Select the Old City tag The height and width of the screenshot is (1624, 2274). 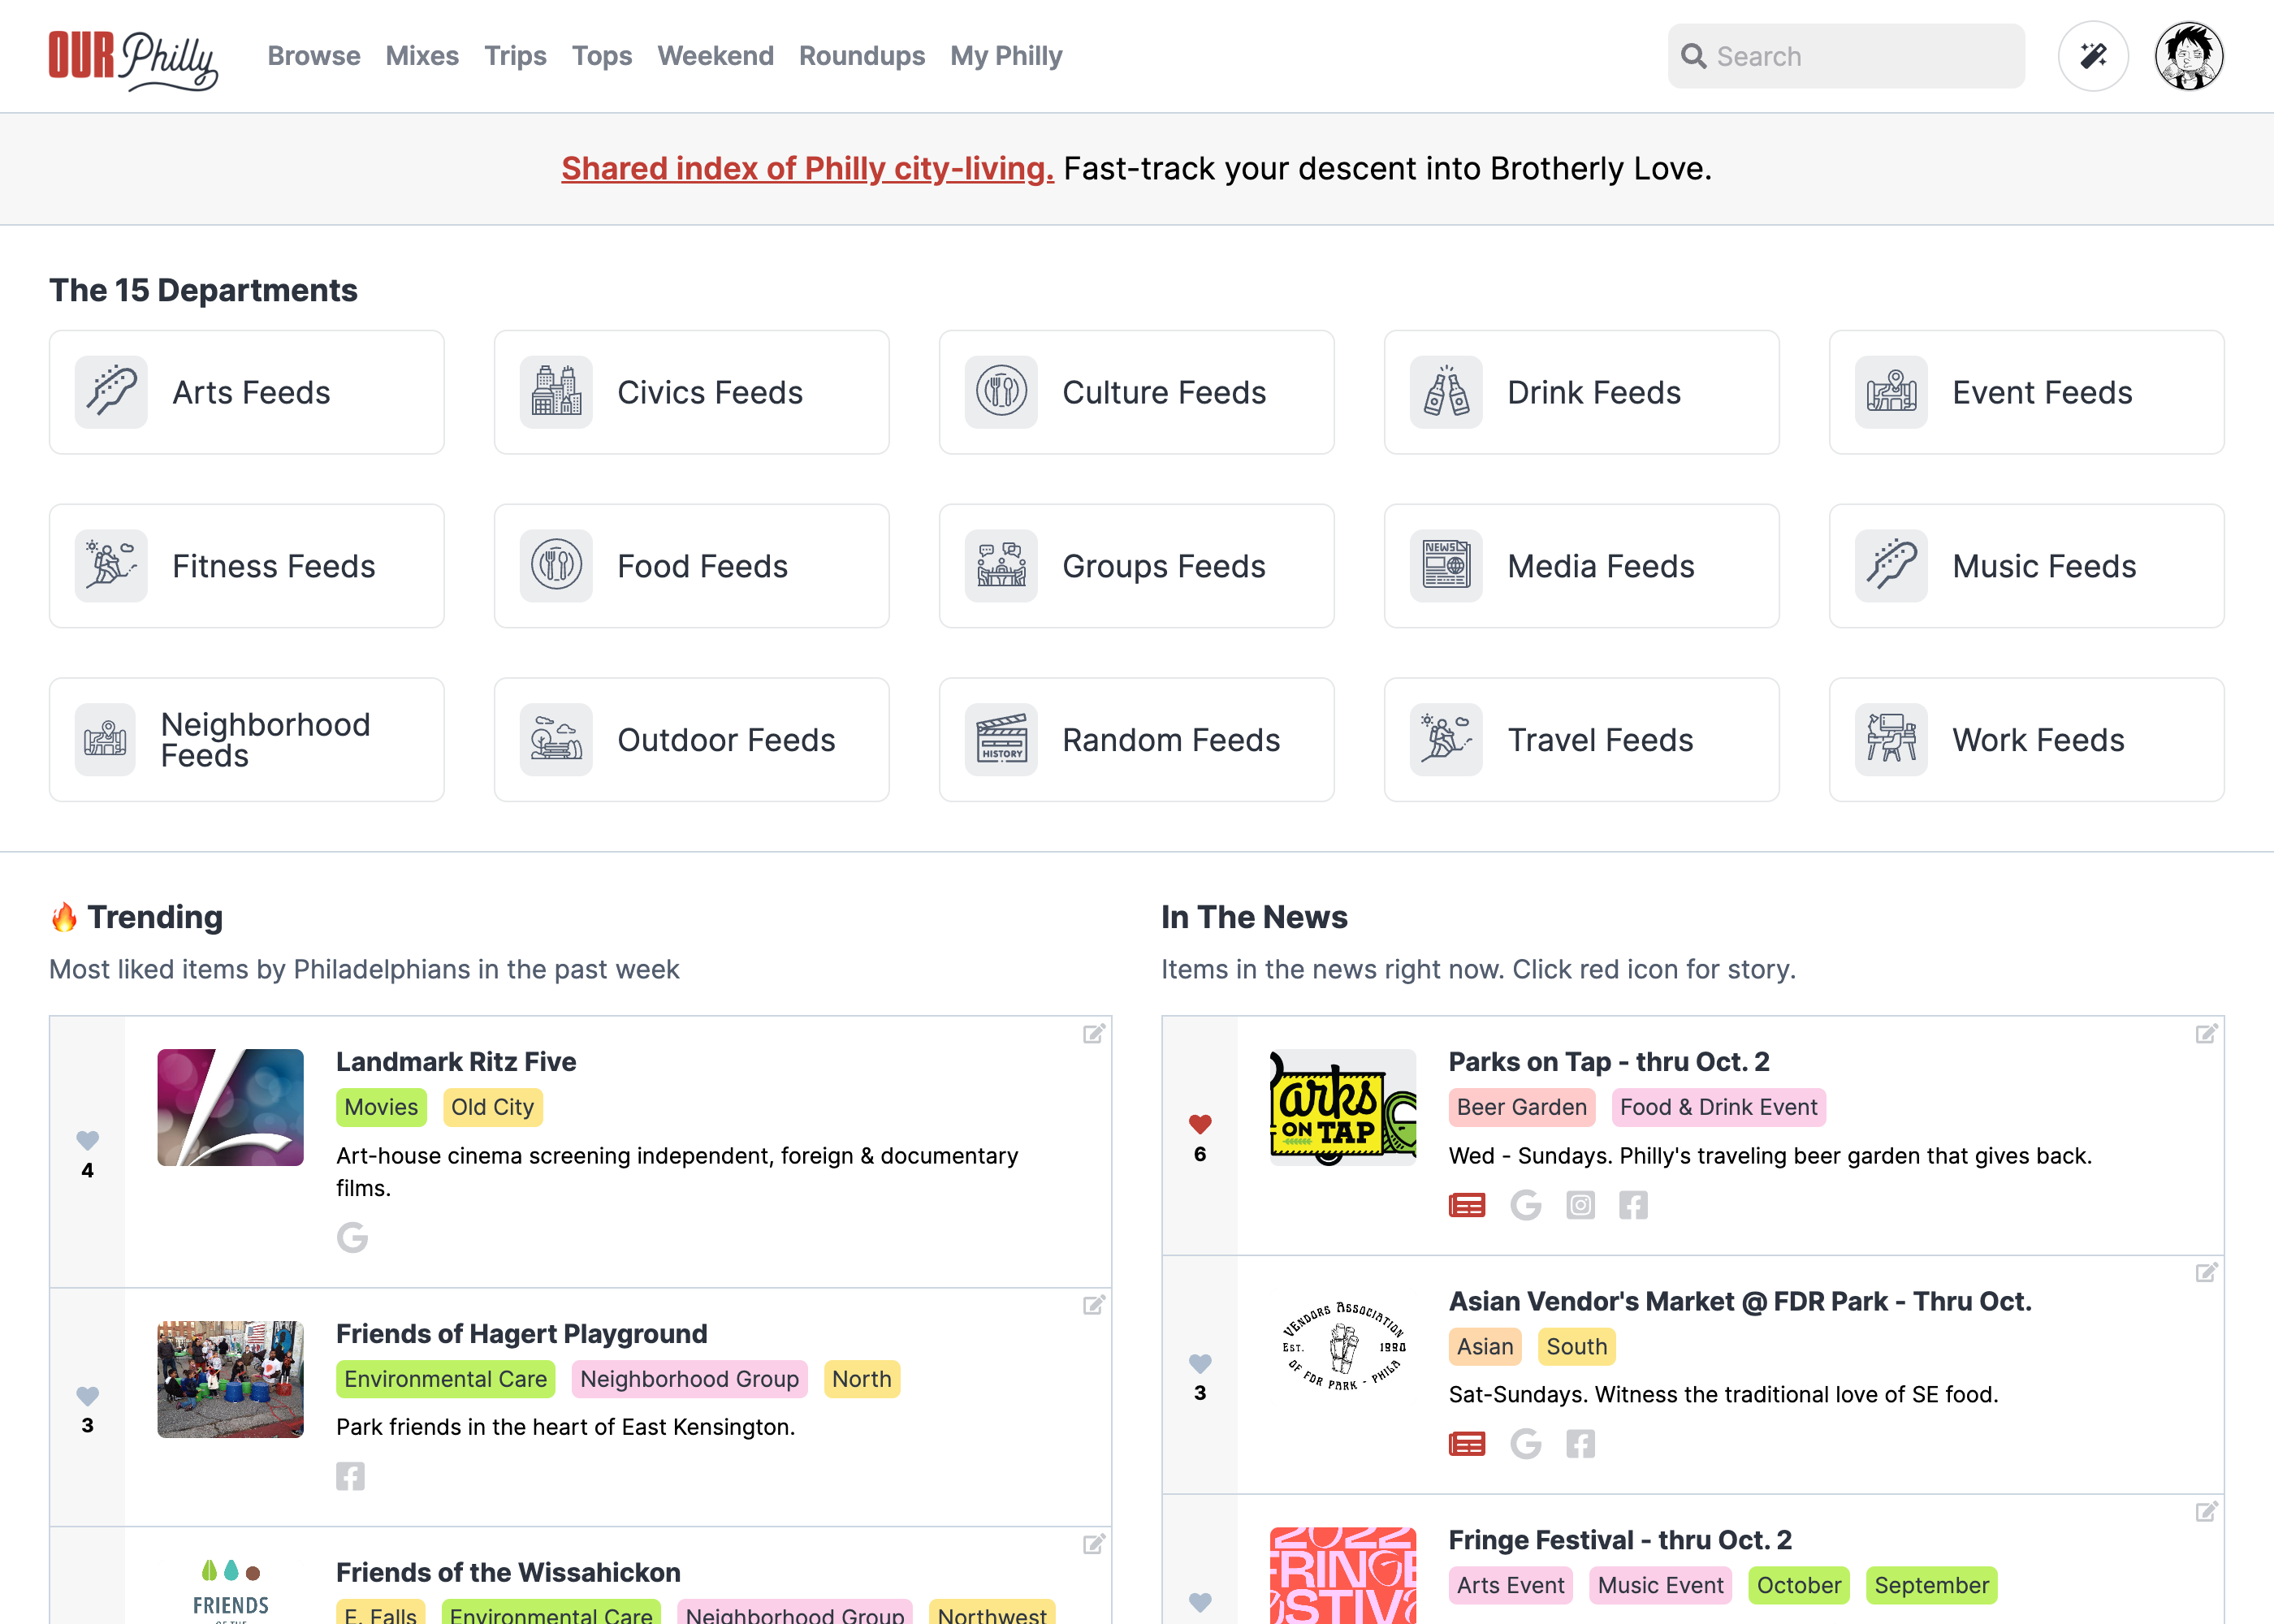pyautogui.click(x=492, y=1107)
